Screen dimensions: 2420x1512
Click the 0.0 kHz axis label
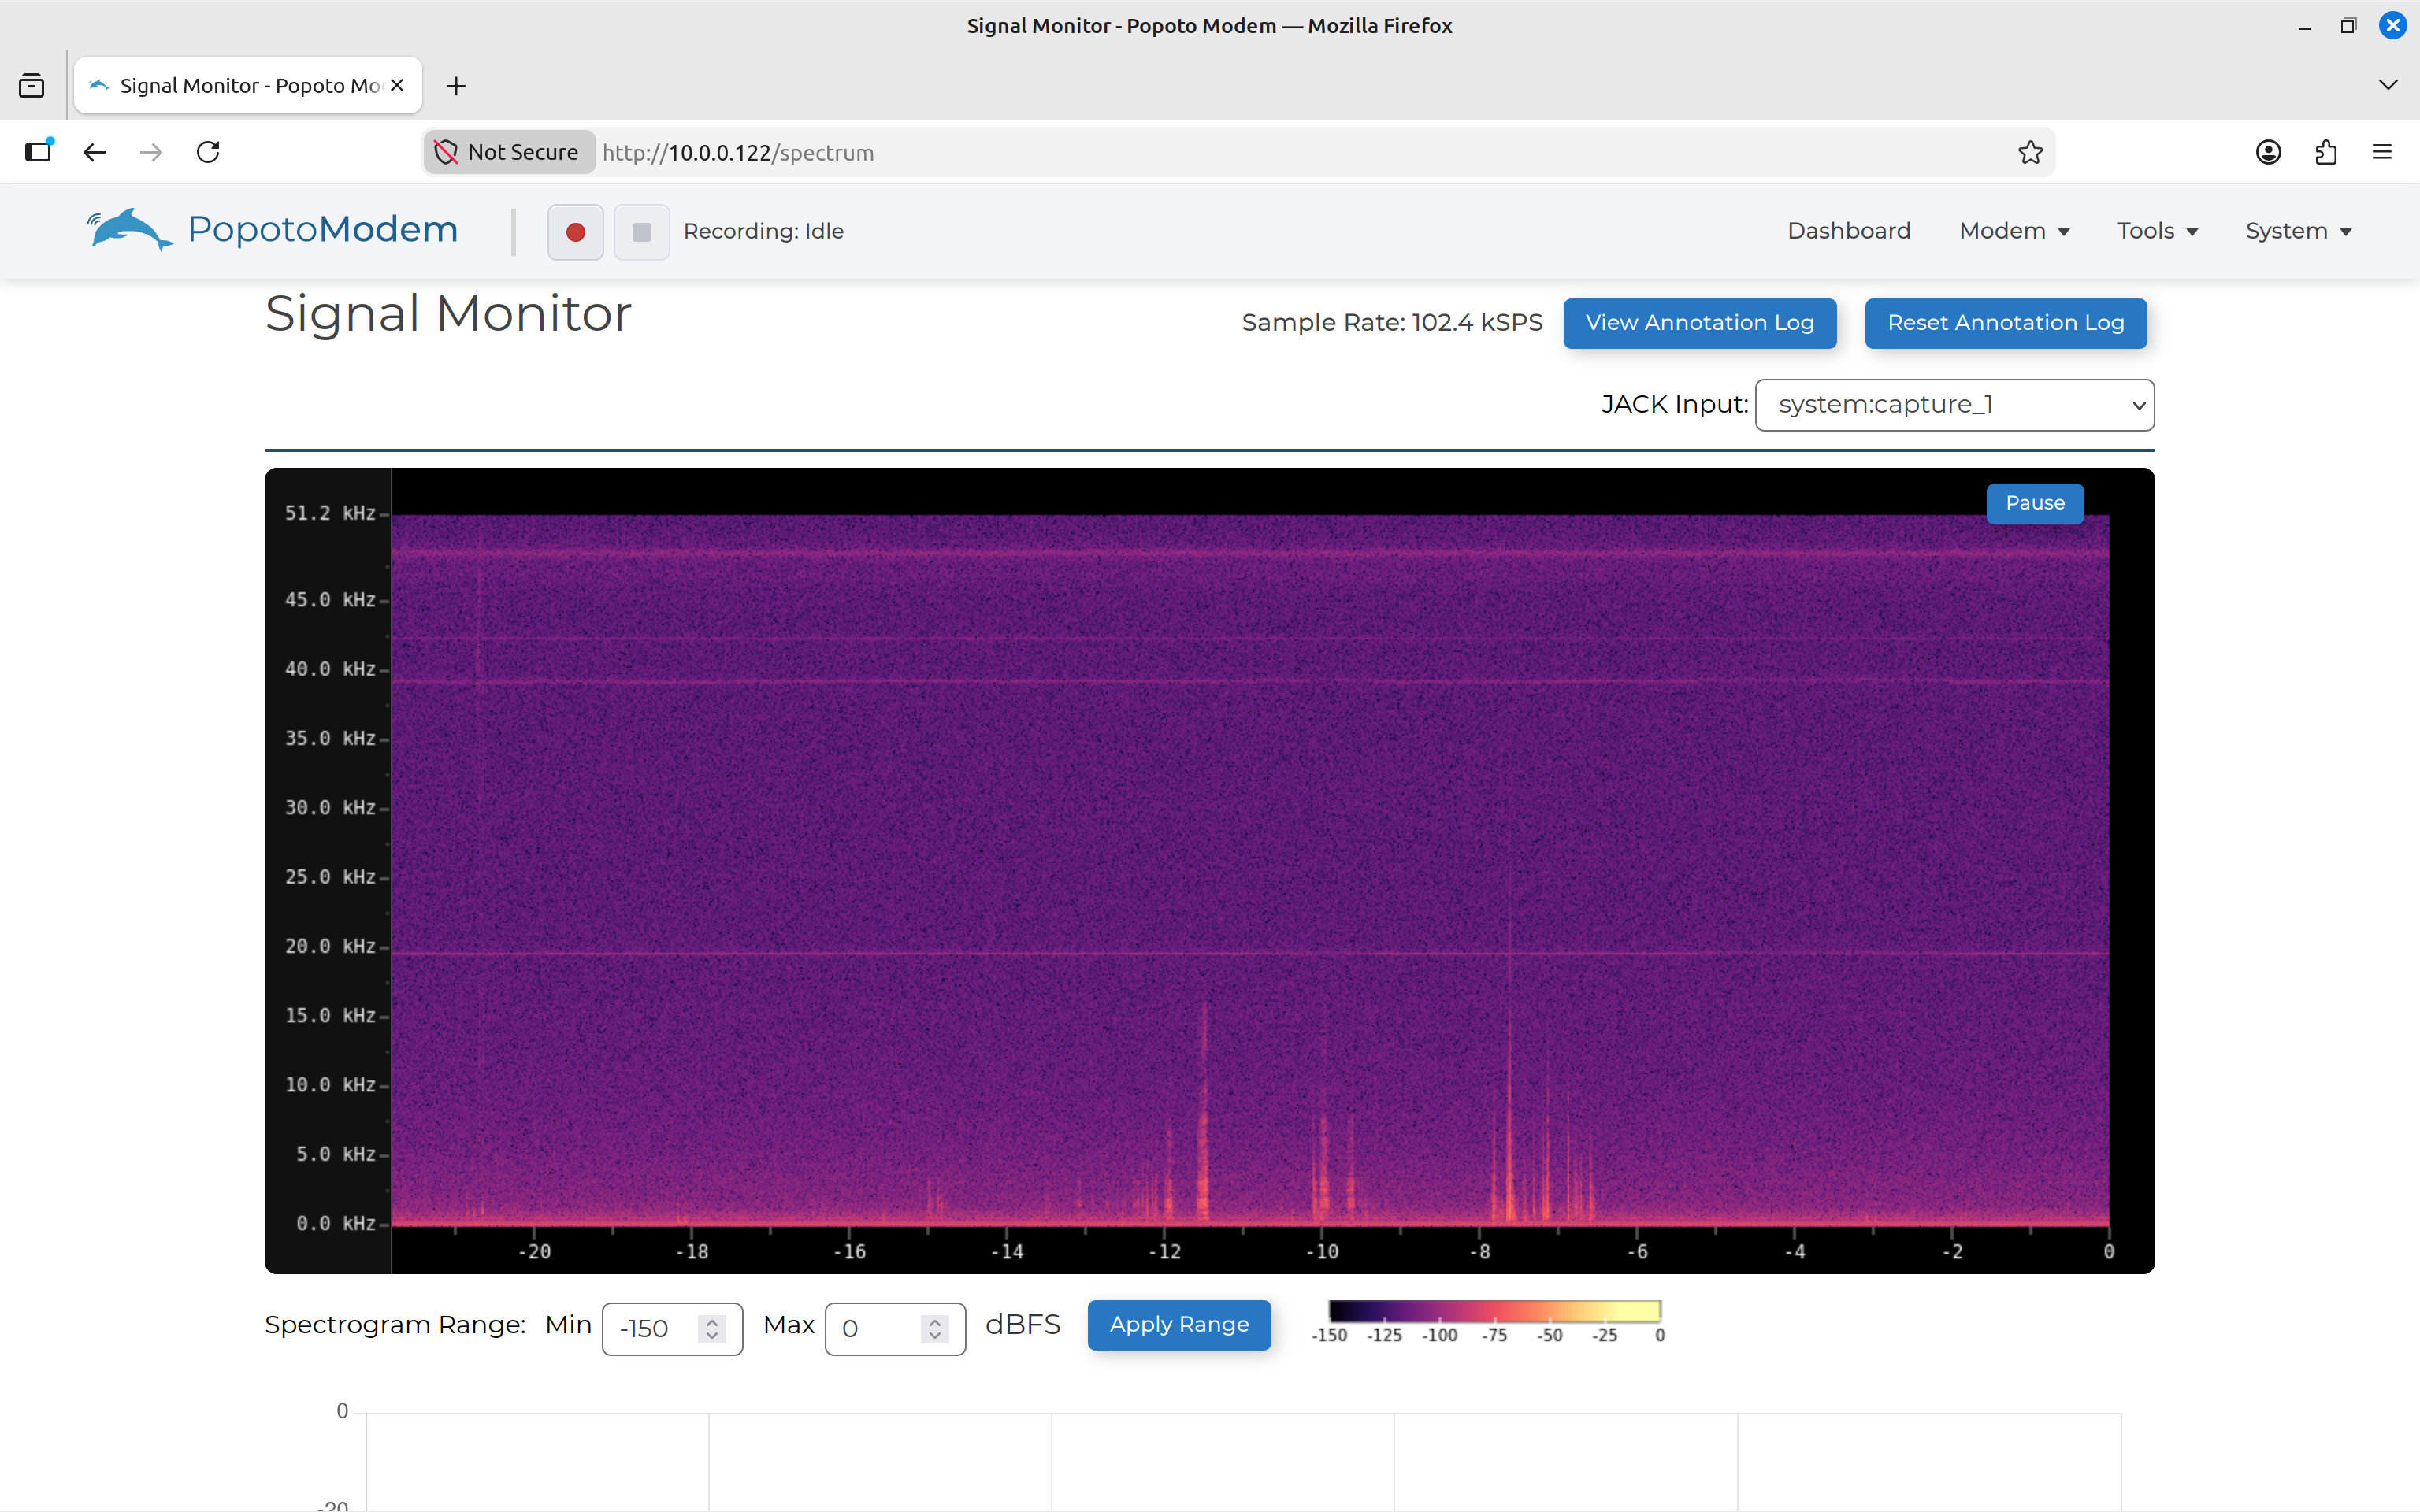coord(335,1224)
